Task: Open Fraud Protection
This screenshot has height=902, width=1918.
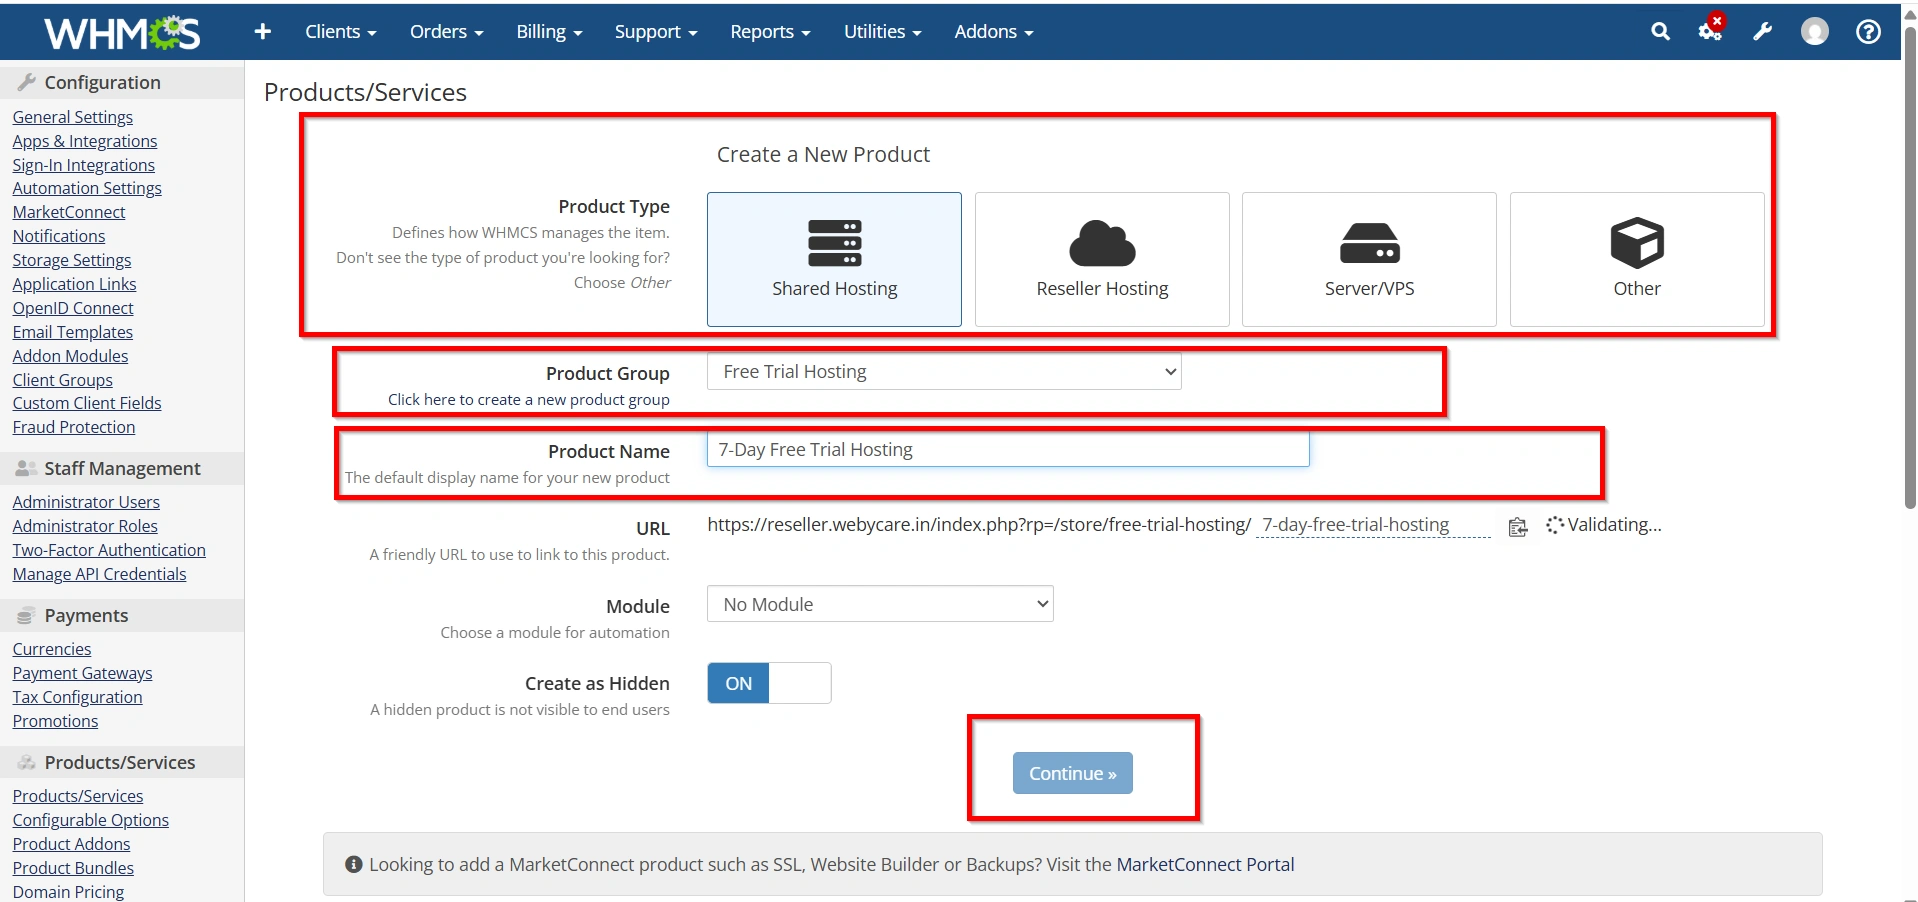Action: (73, 427)
